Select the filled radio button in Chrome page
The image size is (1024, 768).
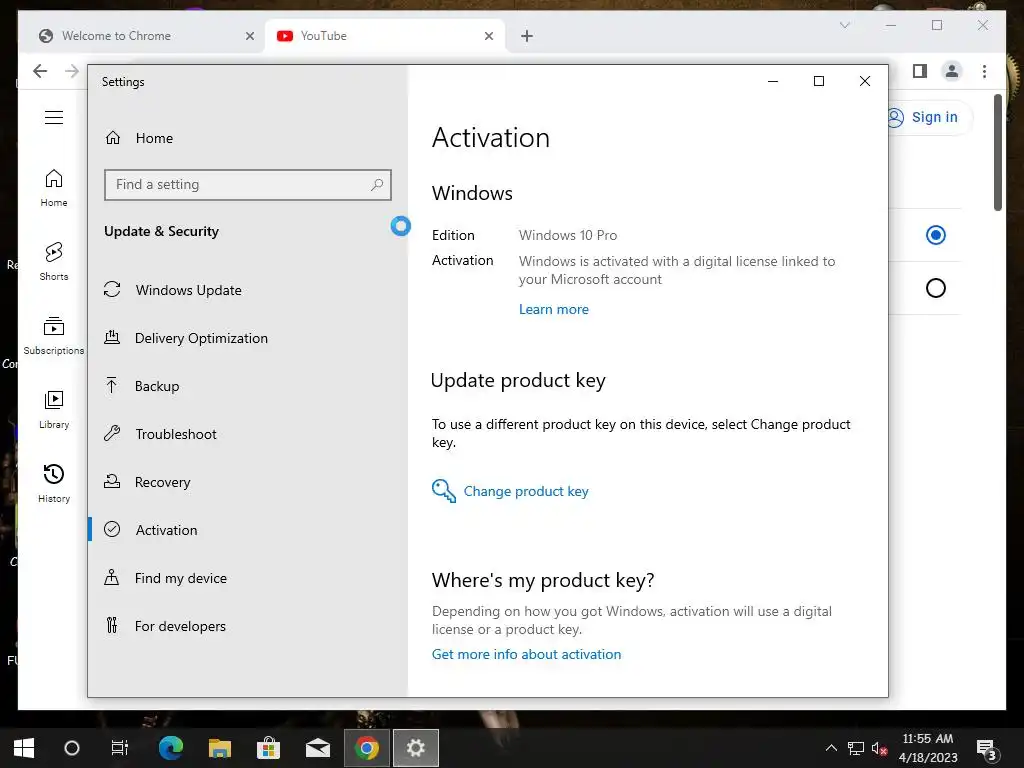click(x=936, y=235)
